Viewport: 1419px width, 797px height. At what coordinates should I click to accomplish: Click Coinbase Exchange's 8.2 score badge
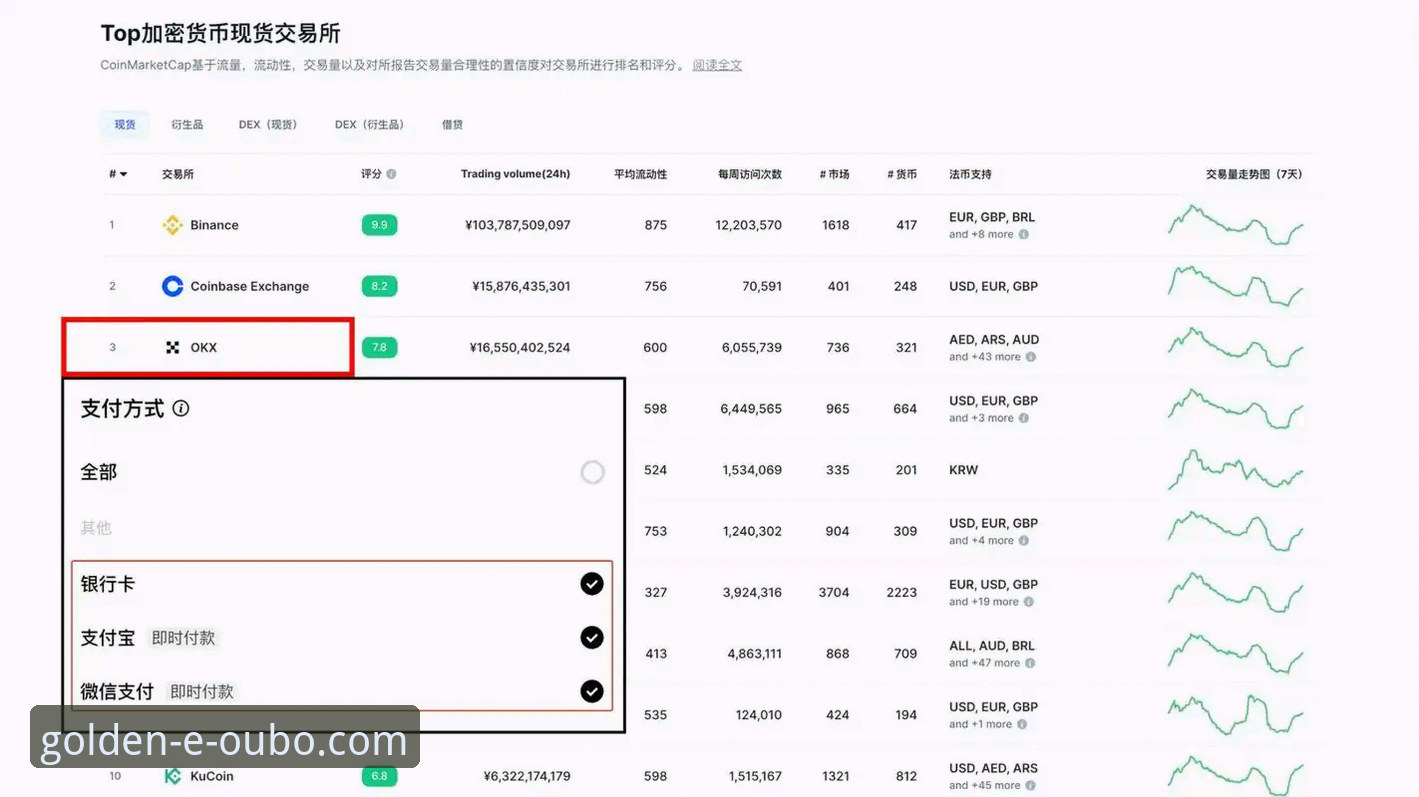click(379, 286)
